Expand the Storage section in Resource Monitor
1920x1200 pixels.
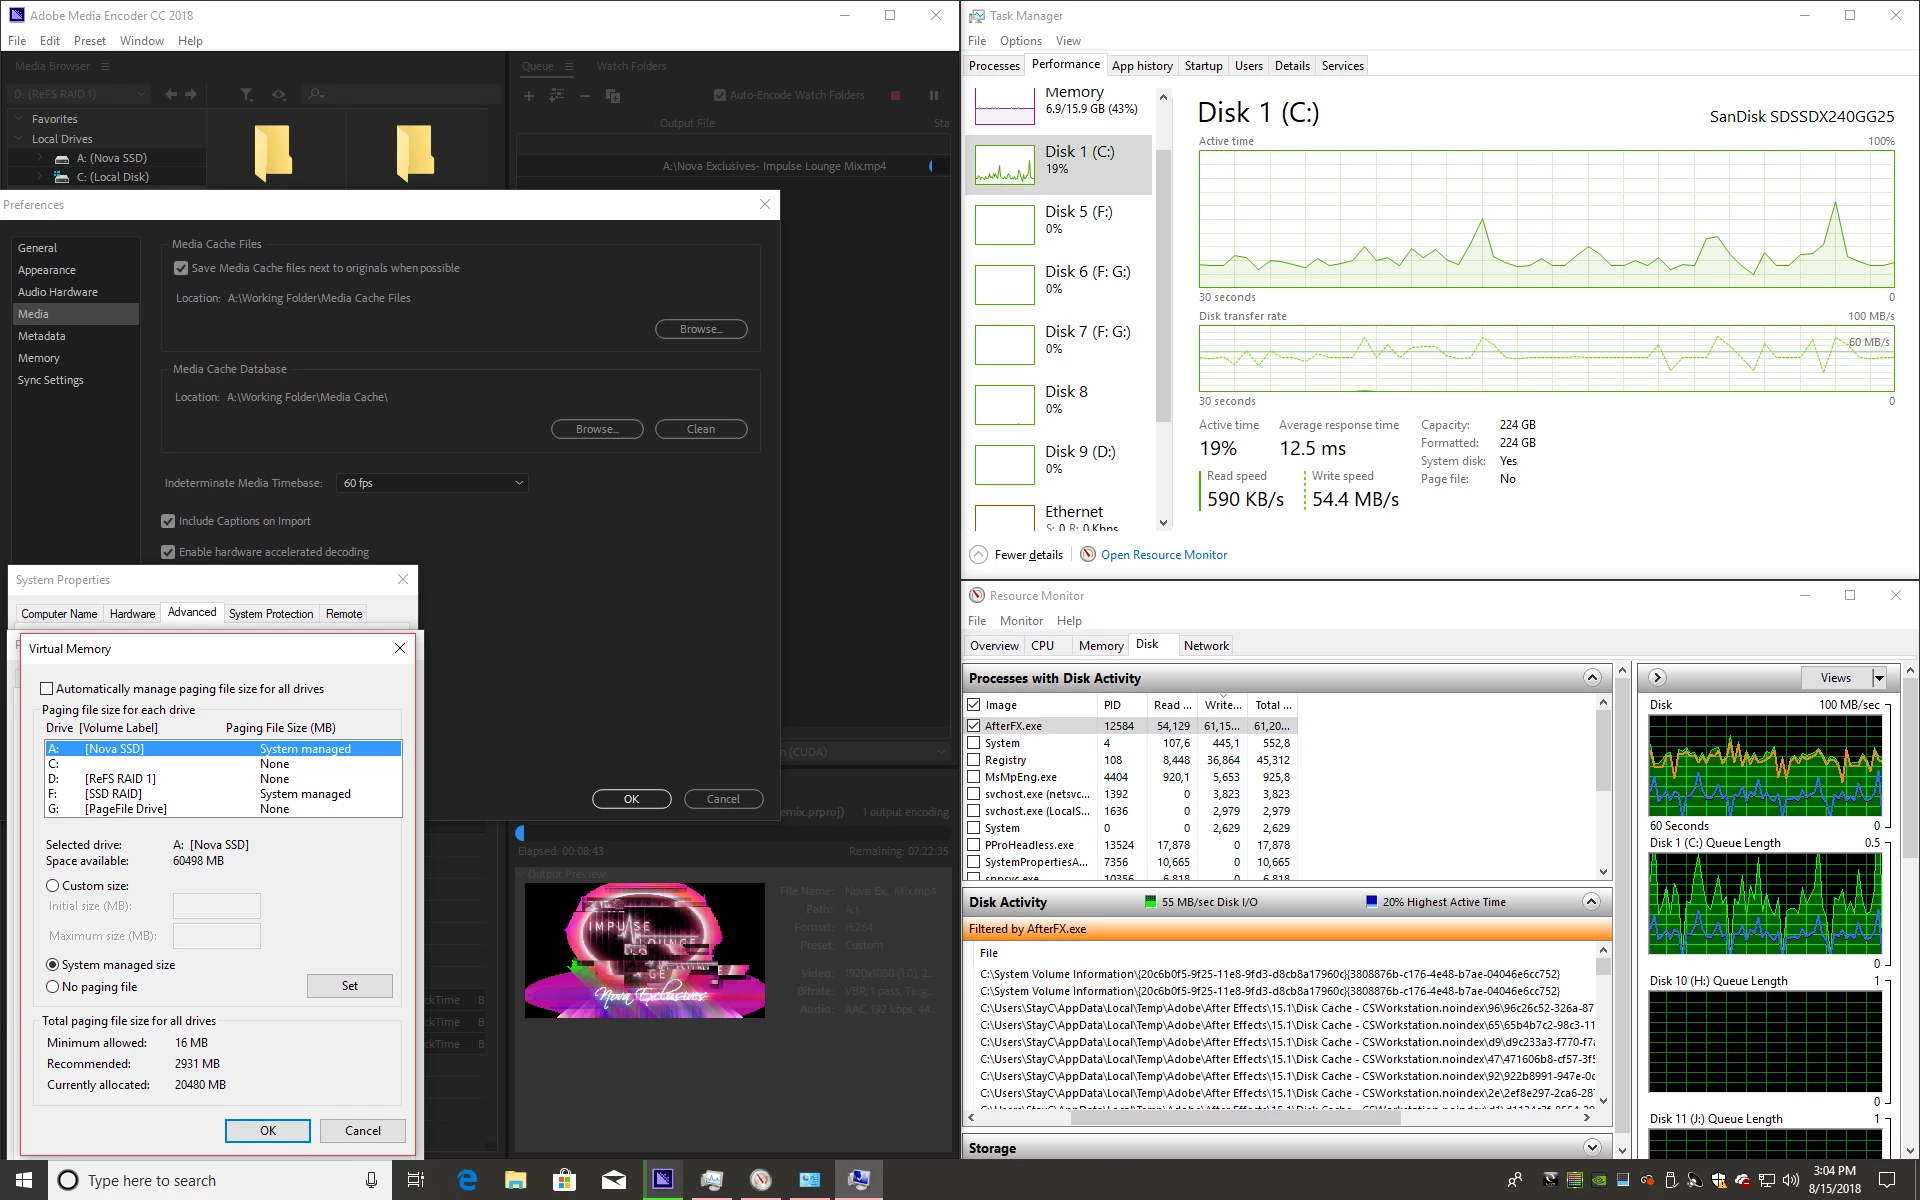coord(1592,1148)
